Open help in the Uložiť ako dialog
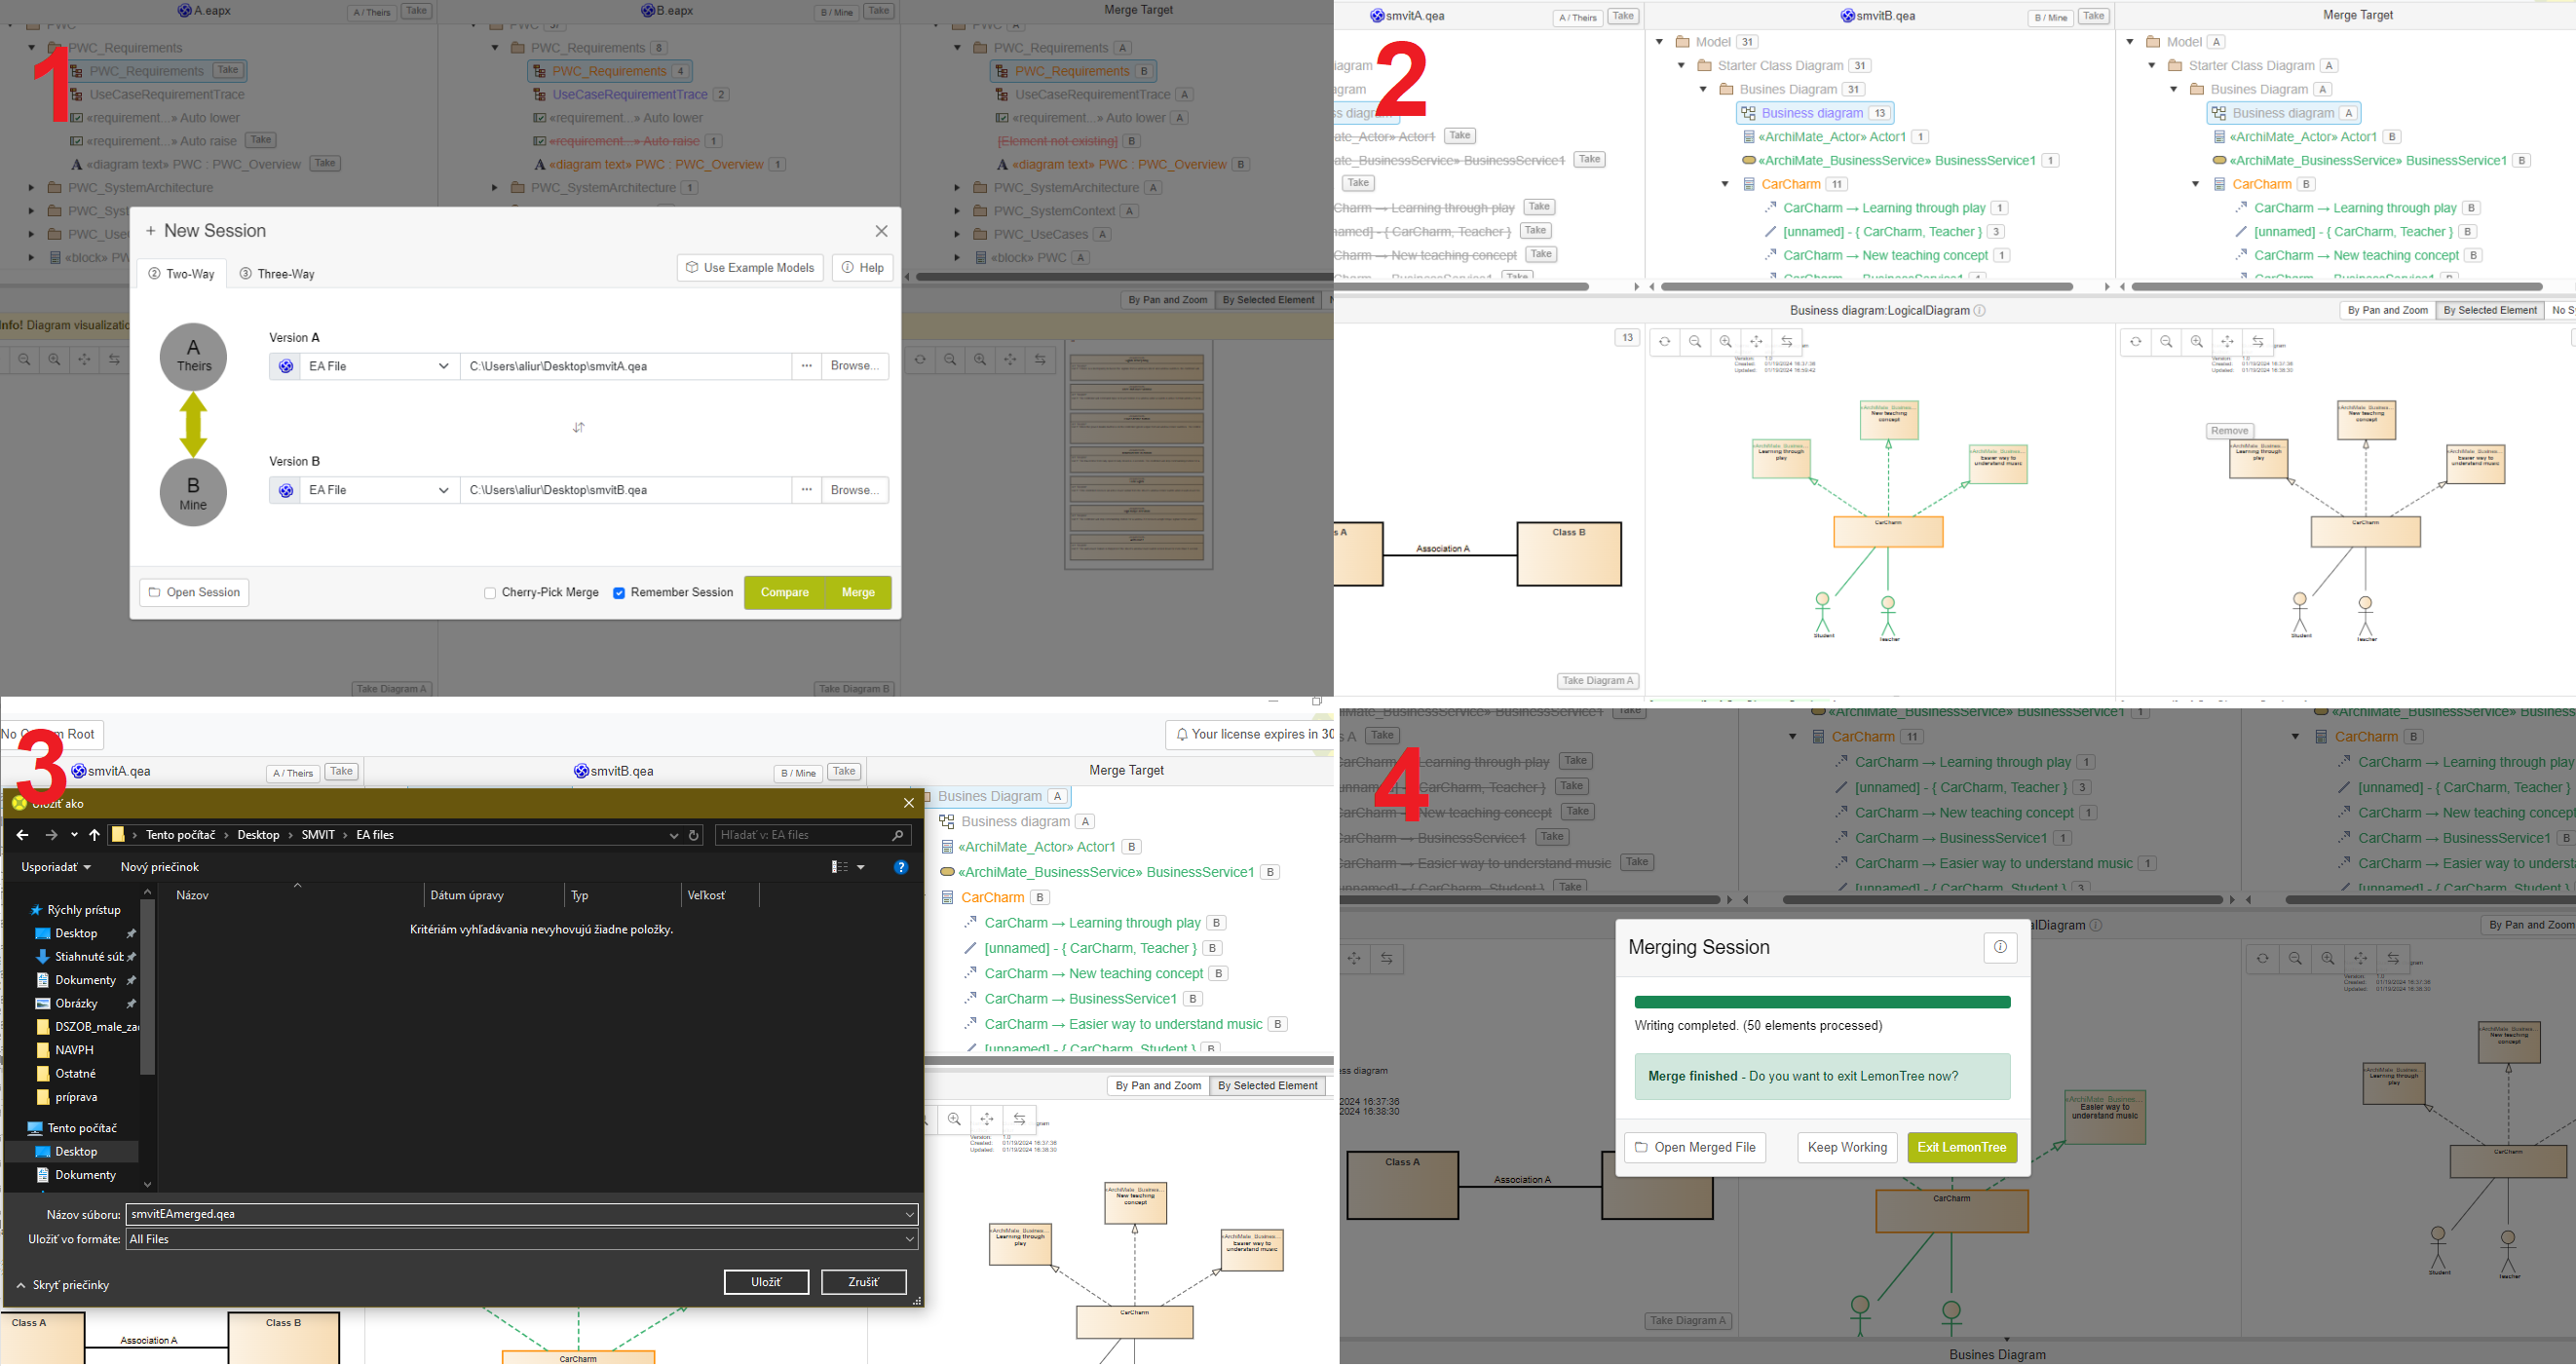The image size is (2576, 1366). (x=901, y=867)
